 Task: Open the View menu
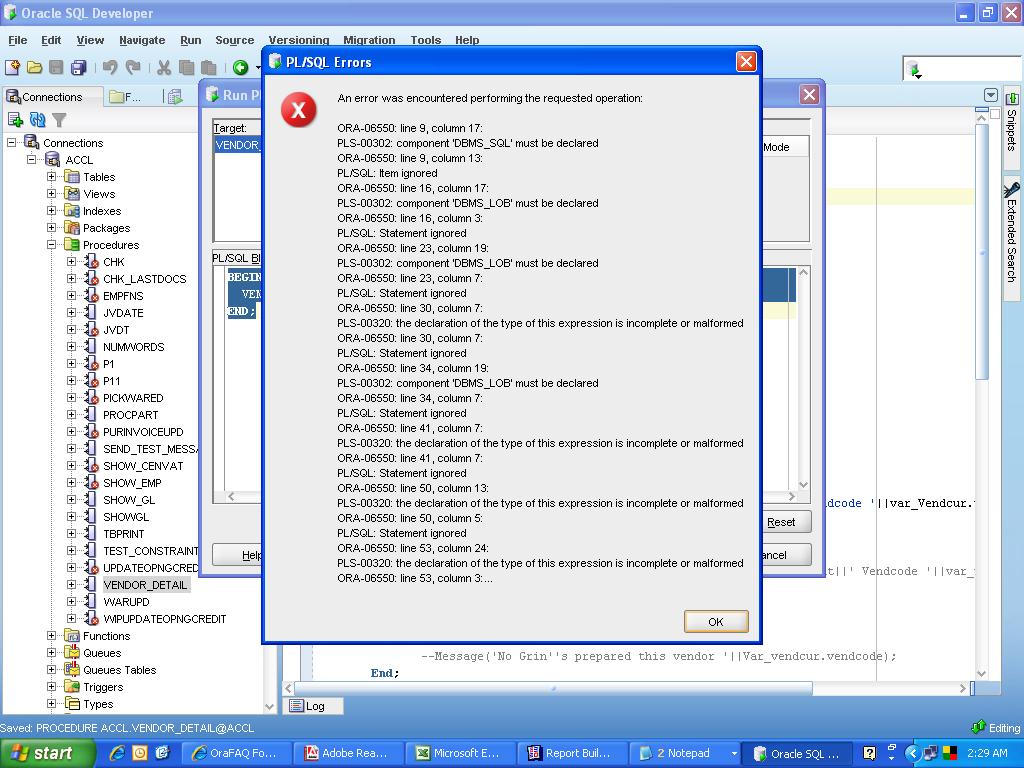[x=90, y=40]
